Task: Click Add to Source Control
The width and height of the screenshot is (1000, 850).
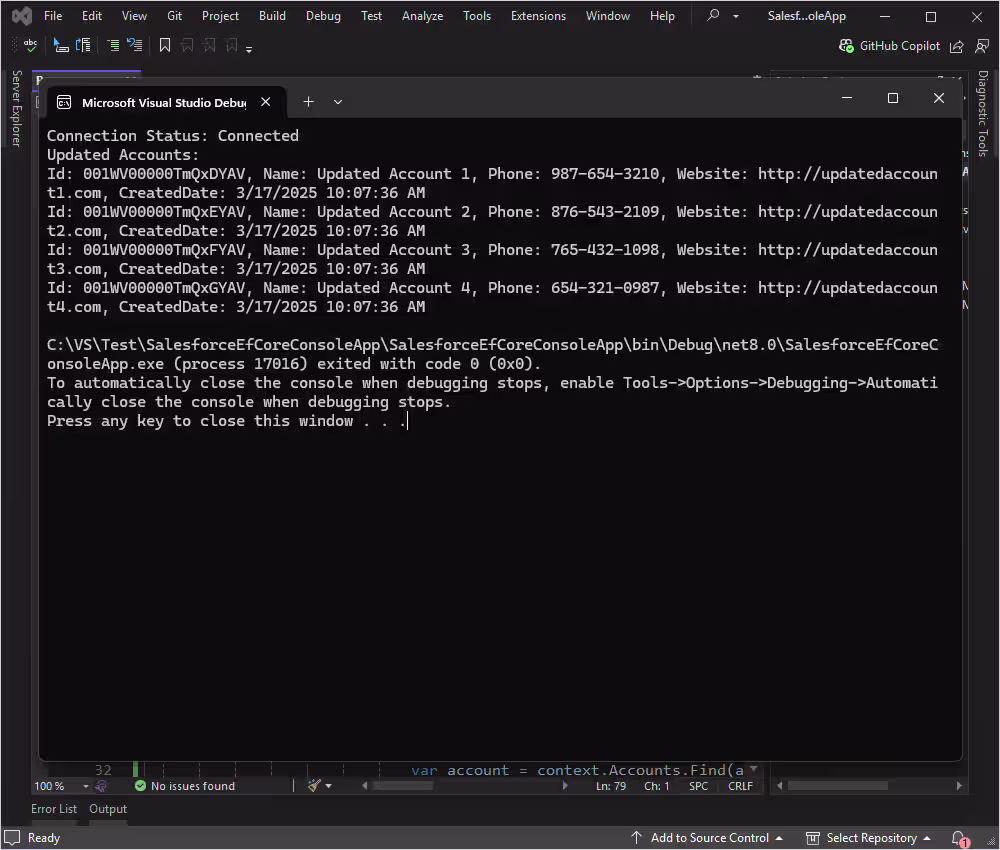Action: point(710,838)
